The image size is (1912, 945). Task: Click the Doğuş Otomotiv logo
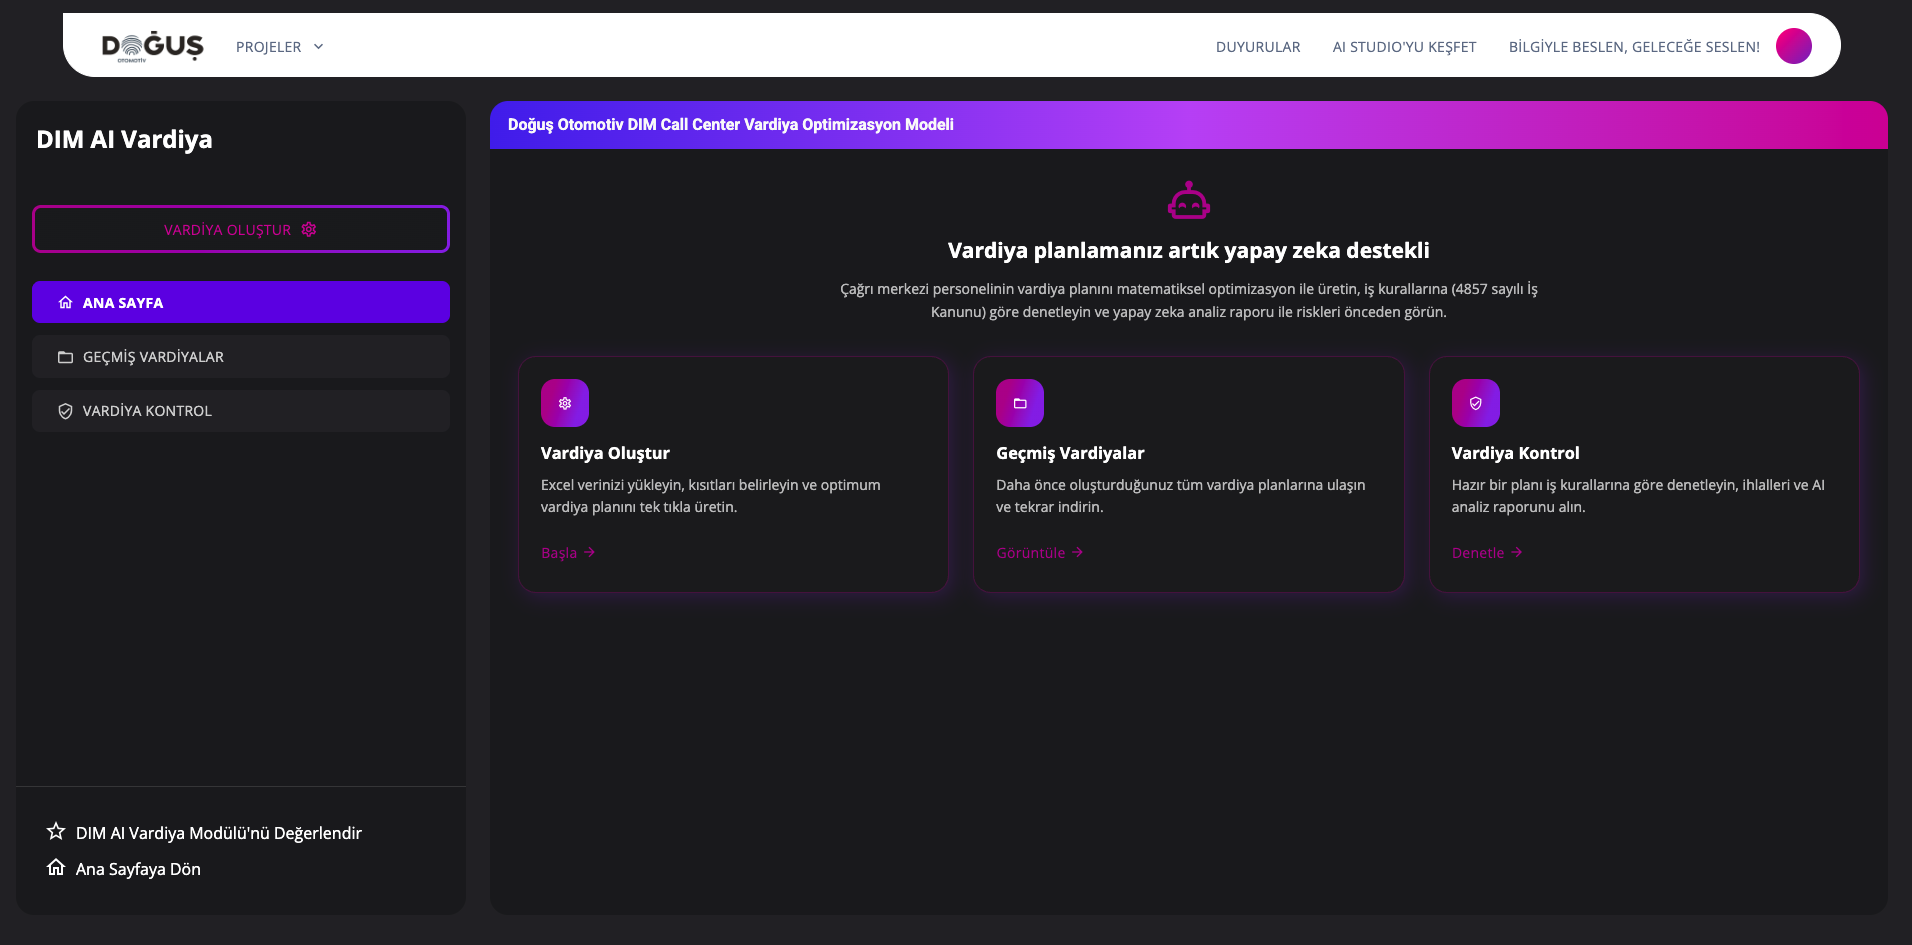click(152, 46)
